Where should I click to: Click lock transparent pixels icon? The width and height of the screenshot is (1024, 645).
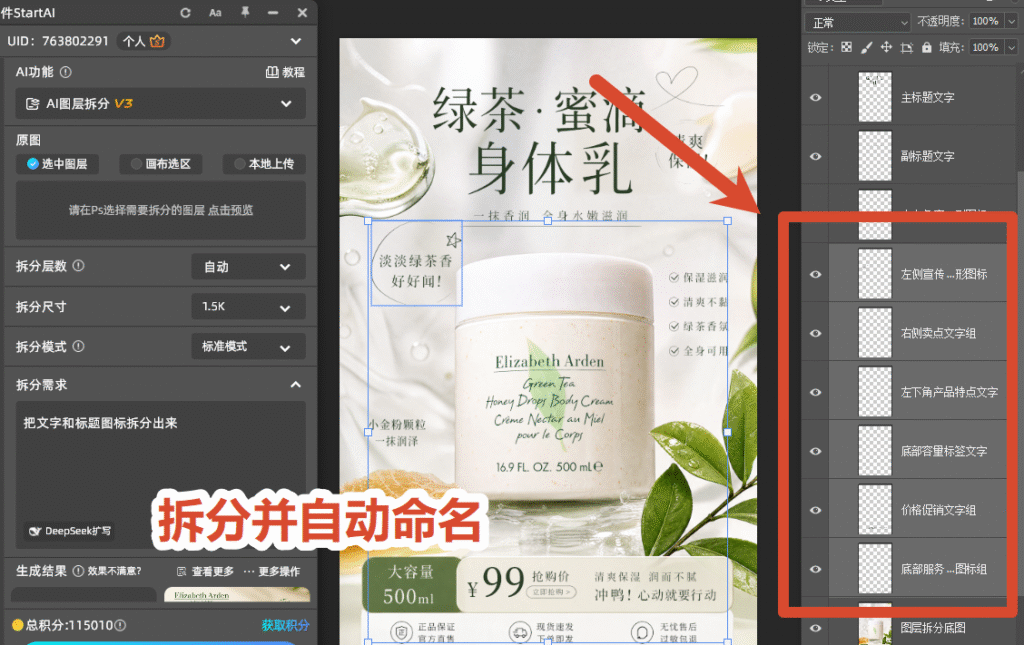click(x=846, y=47)
